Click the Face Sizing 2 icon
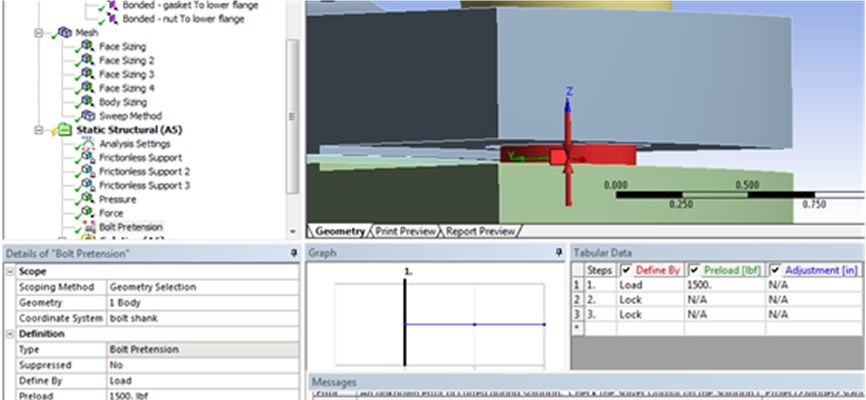 87,60
